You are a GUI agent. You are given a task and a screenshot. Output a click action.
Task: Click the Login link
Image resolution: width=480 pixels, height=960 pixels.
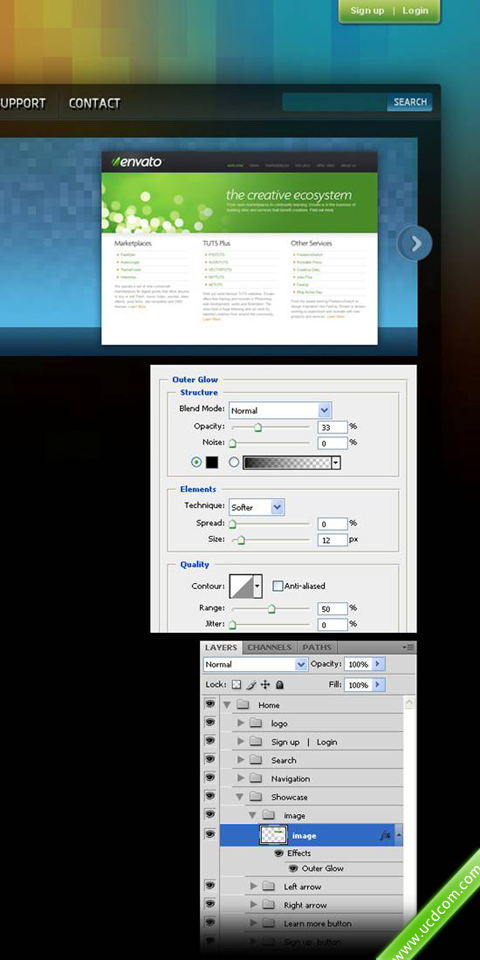point(415,10)
